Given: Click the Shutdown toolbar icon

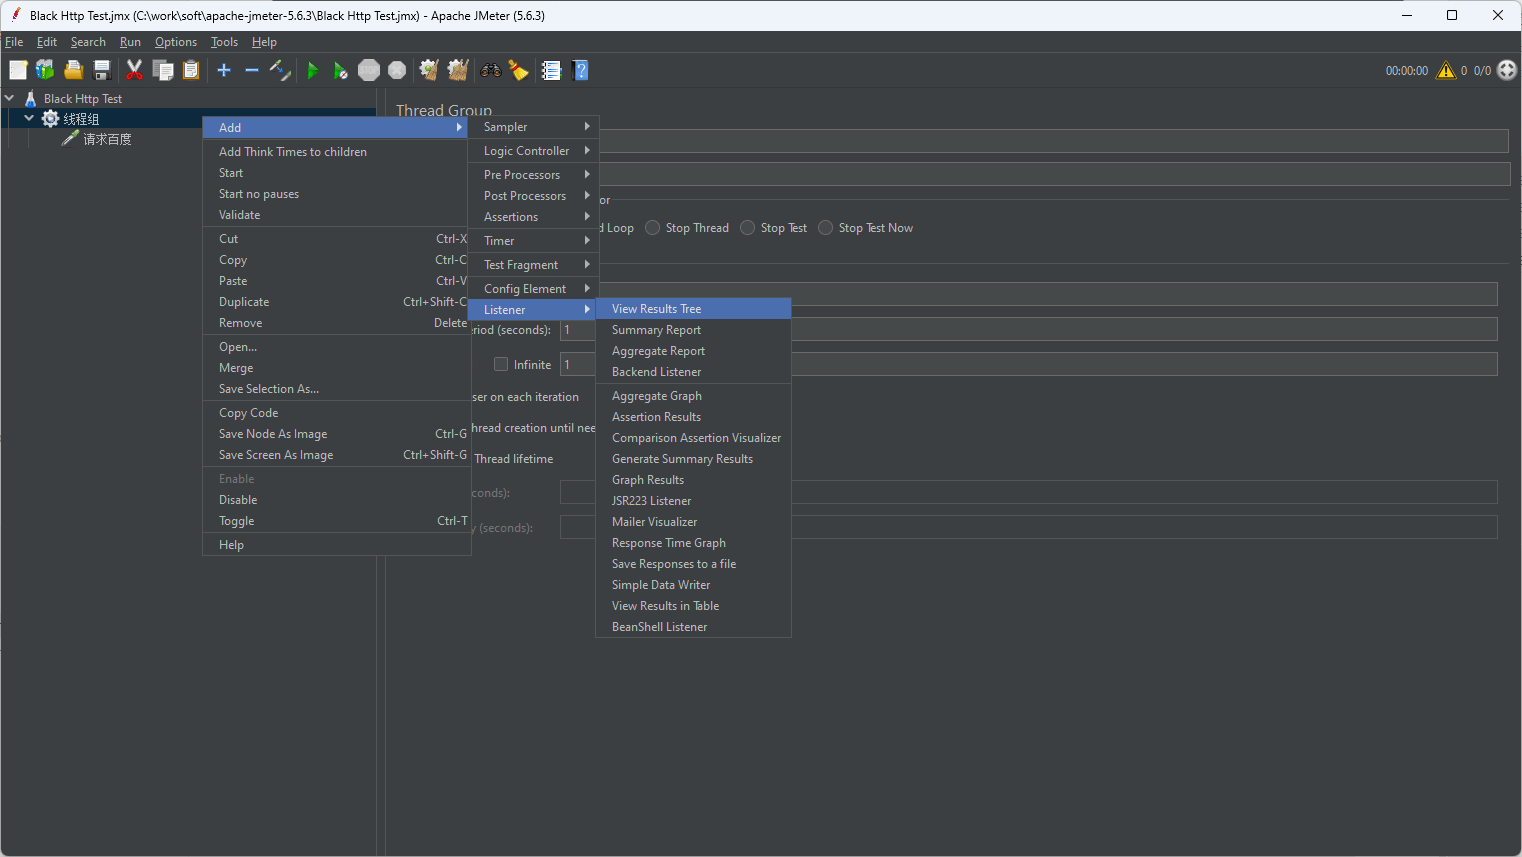Looking at the screenshot, I should pyautogui.click(x=397, y=70).
